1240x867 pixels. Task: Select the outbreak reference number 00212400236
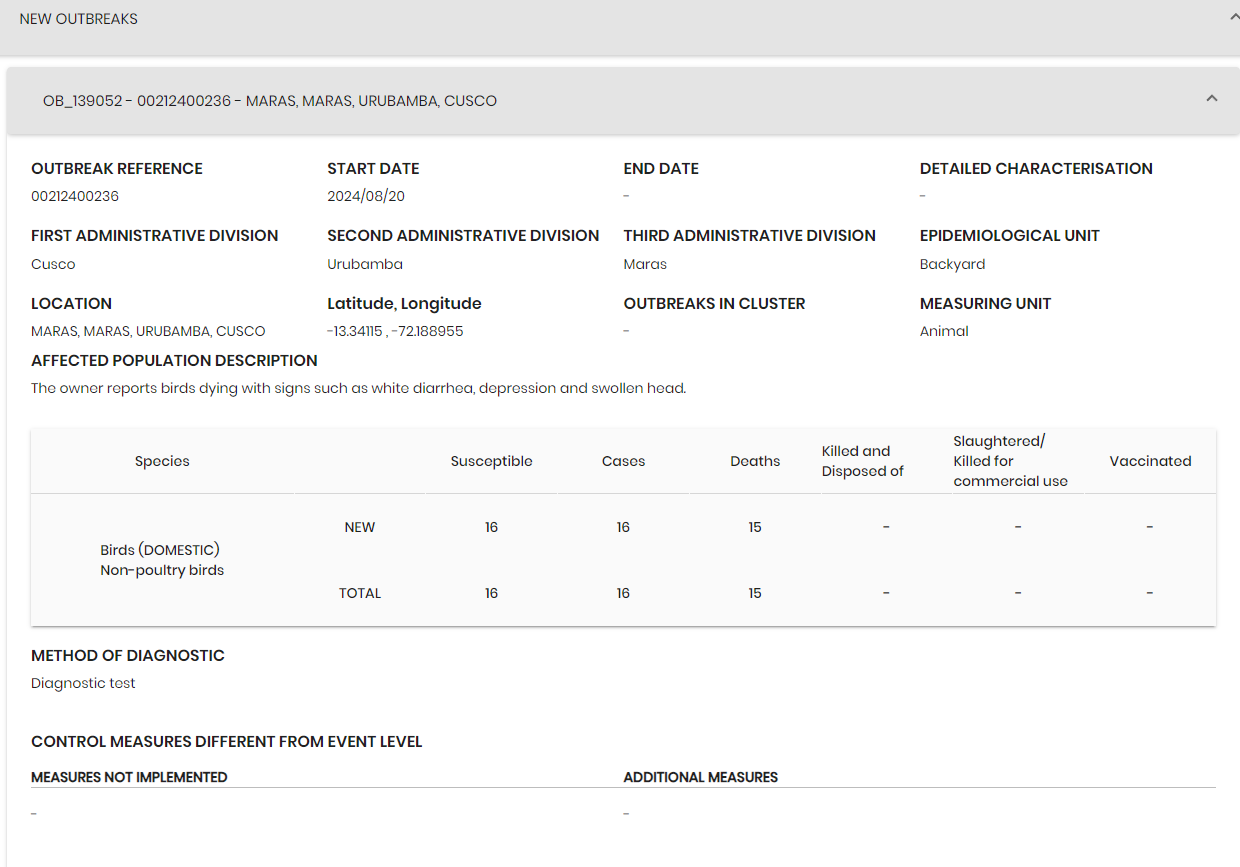75,196
